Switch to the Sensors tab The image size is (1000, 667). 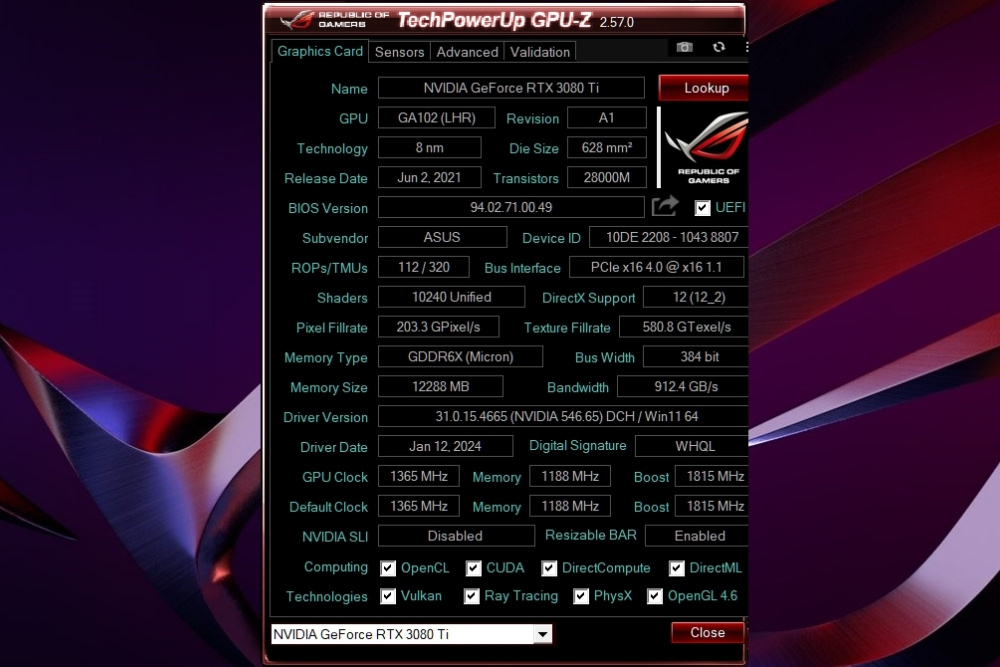point(399,52)
